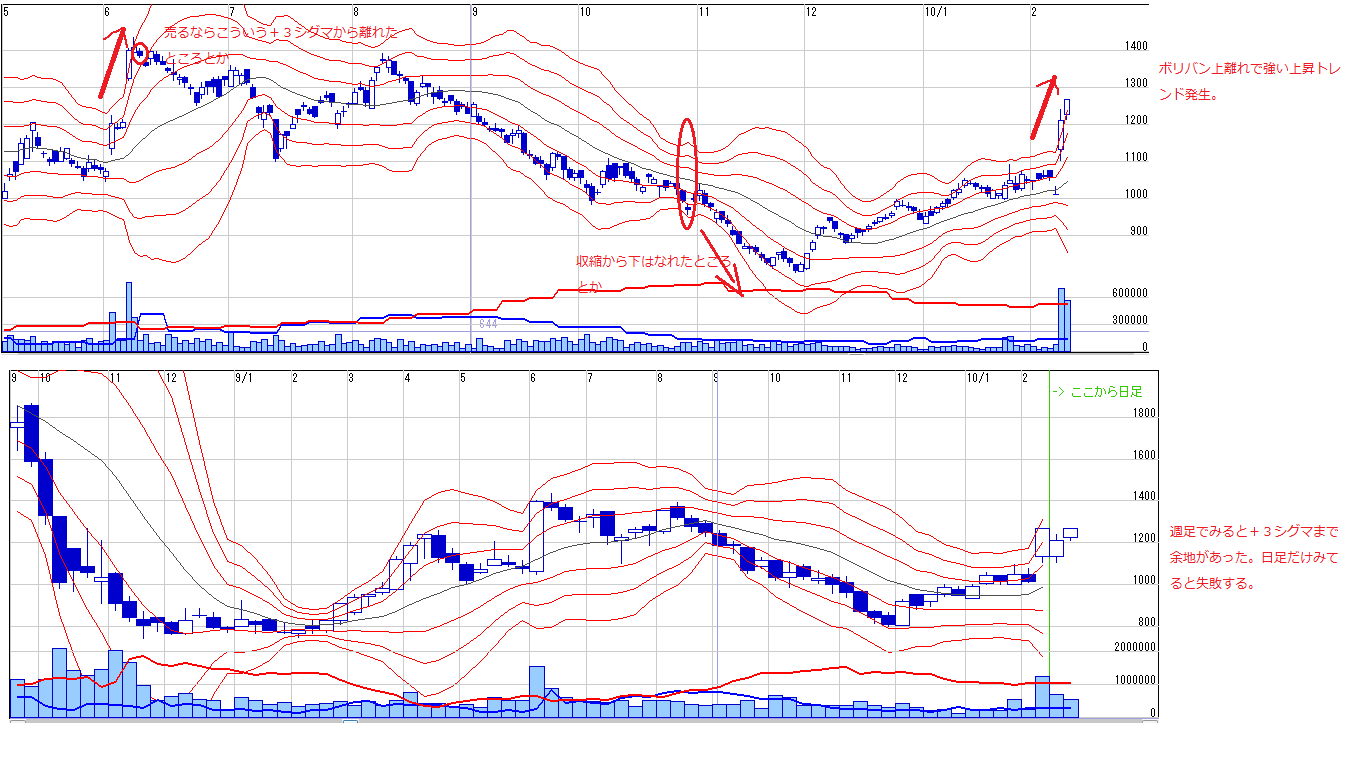Click the small red circle marking the June peak

[x=140, y=52]
